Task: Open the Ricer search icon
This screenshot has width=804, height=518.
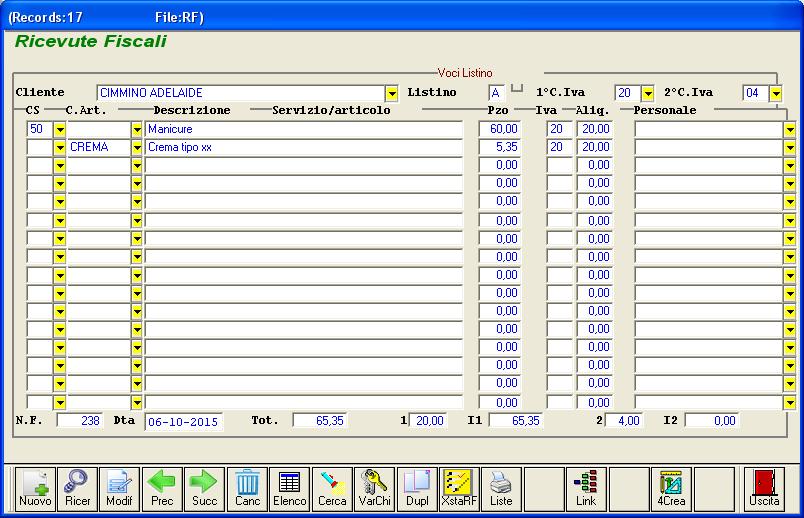Action: tap(77, 489)
